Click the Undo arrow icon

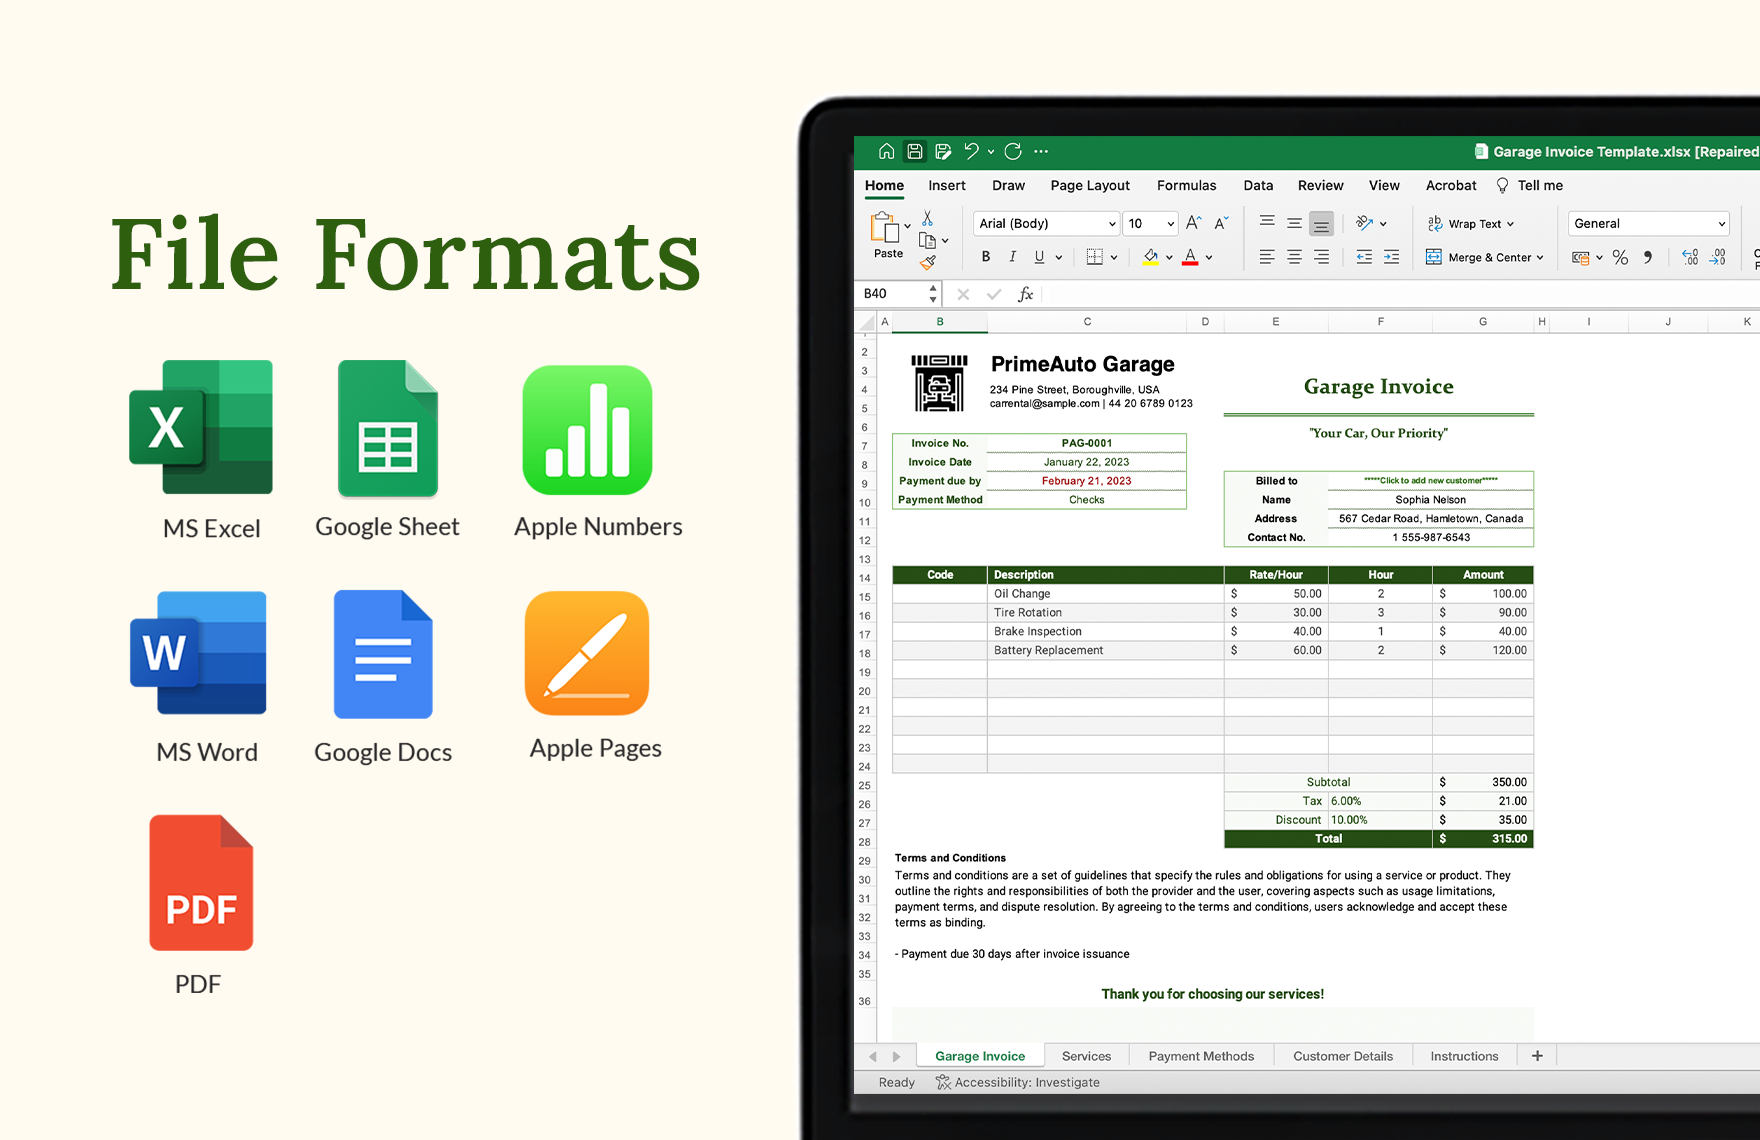pyautogui.click(x=971, y=151)
